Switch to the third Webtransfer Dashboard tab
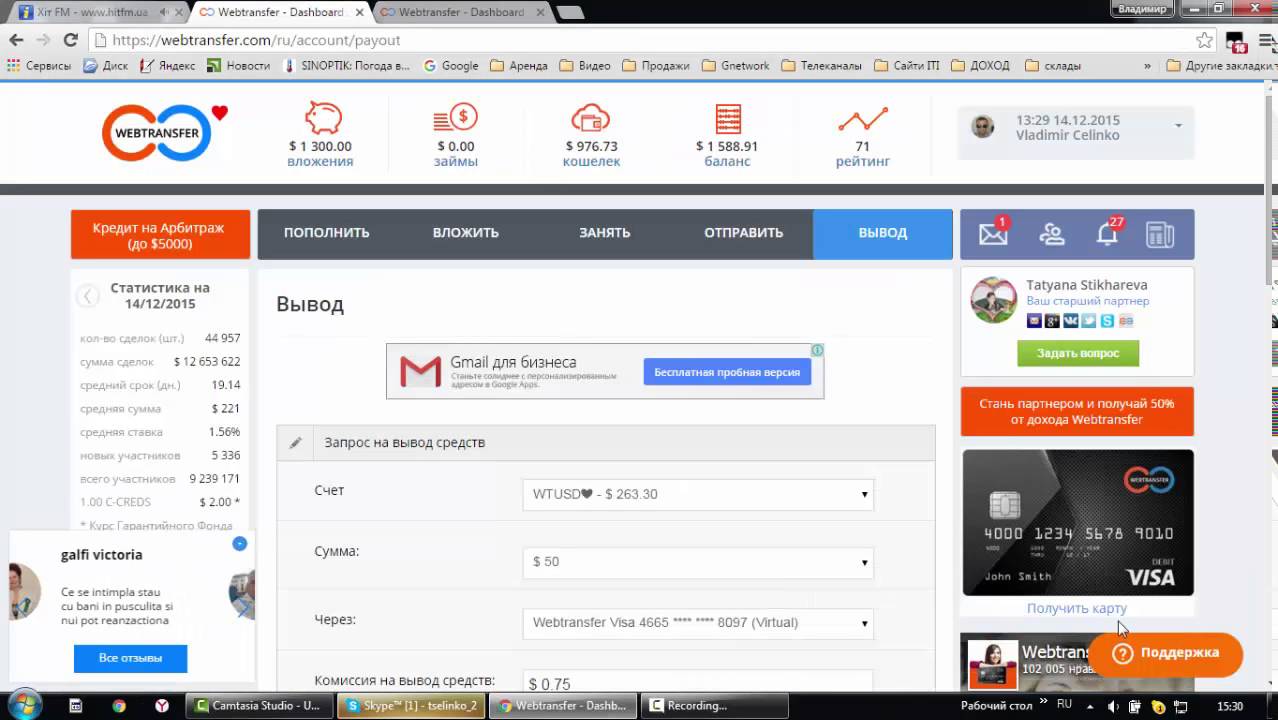This screenshot has height=720, width=1278. pyautogui.click(x=461, y=12)
